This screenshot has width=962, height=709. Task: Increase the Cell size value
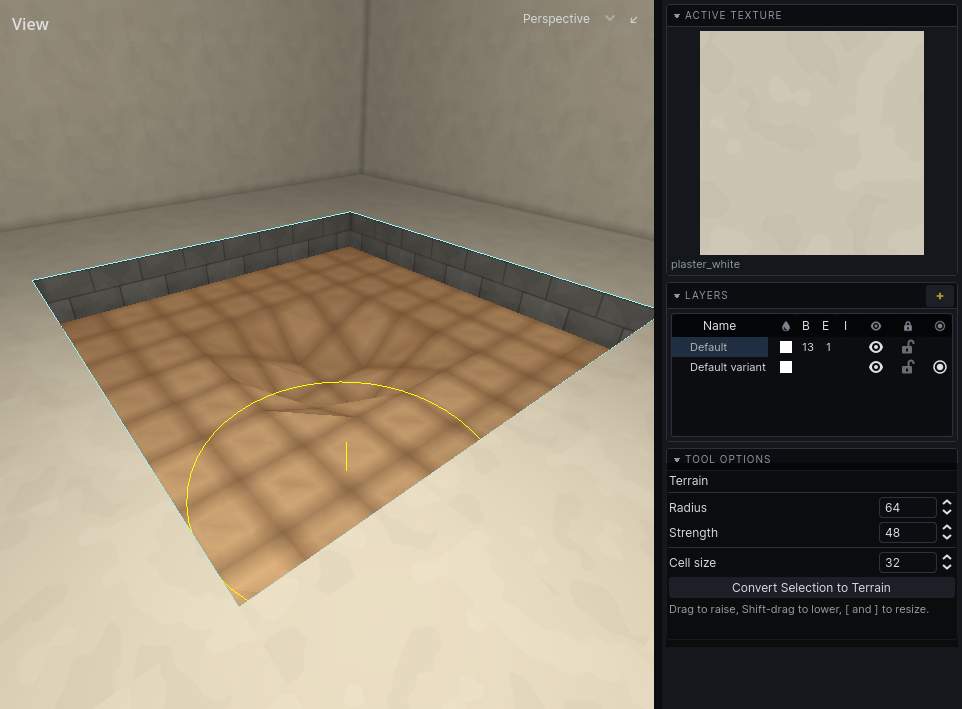[x=947, y=558]
